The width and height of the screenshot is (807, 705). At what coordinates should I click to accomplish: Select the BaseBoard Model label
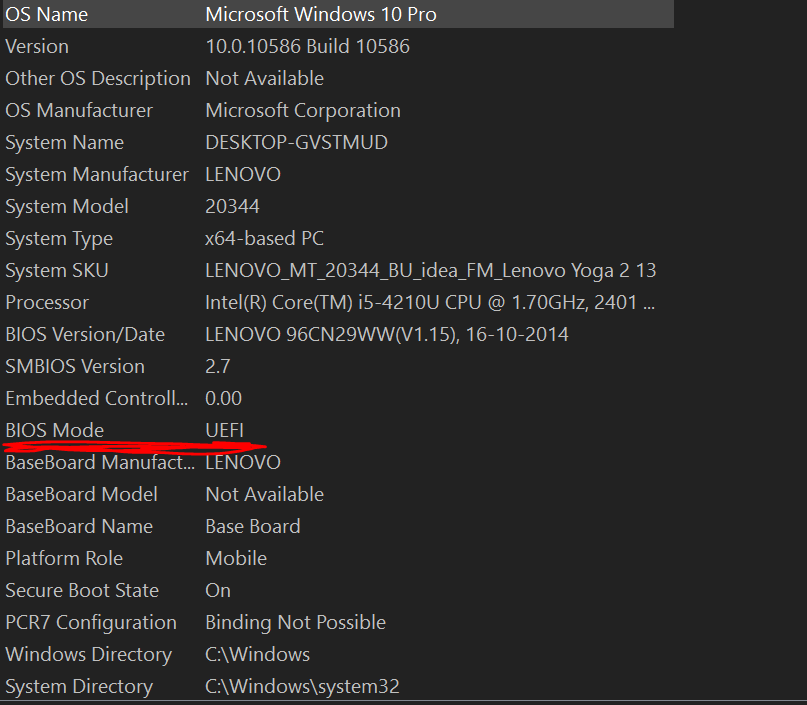pos(81,495)
